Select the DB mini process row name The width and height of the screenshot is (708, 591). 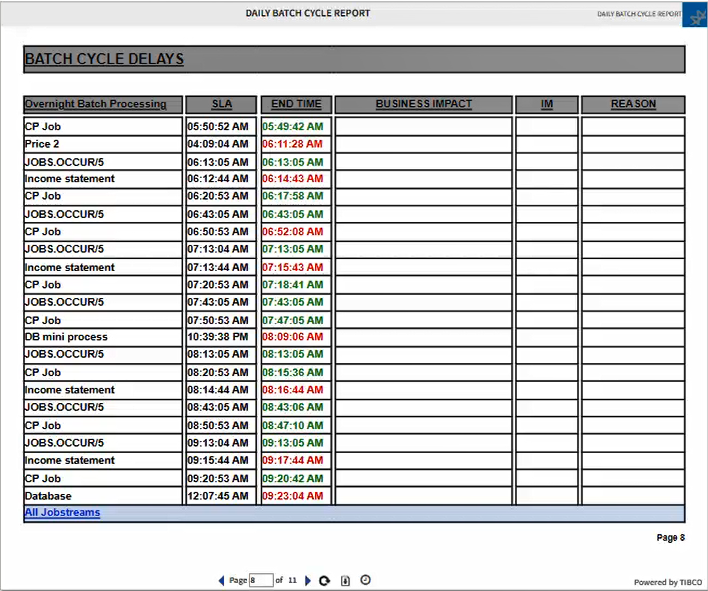tap(66, 337)
